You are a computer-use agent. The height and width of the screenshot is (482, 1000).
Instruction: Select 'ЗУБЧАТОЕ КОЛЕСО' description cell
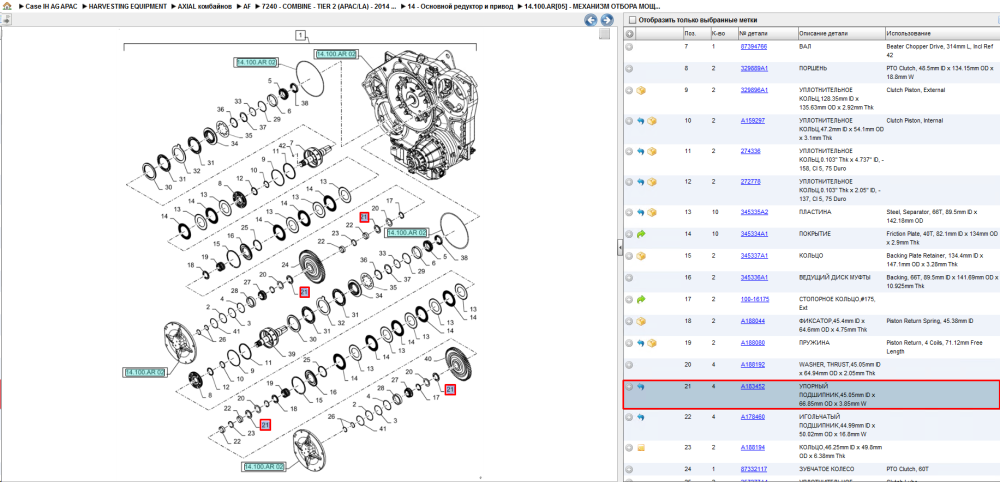click(829, 469)
